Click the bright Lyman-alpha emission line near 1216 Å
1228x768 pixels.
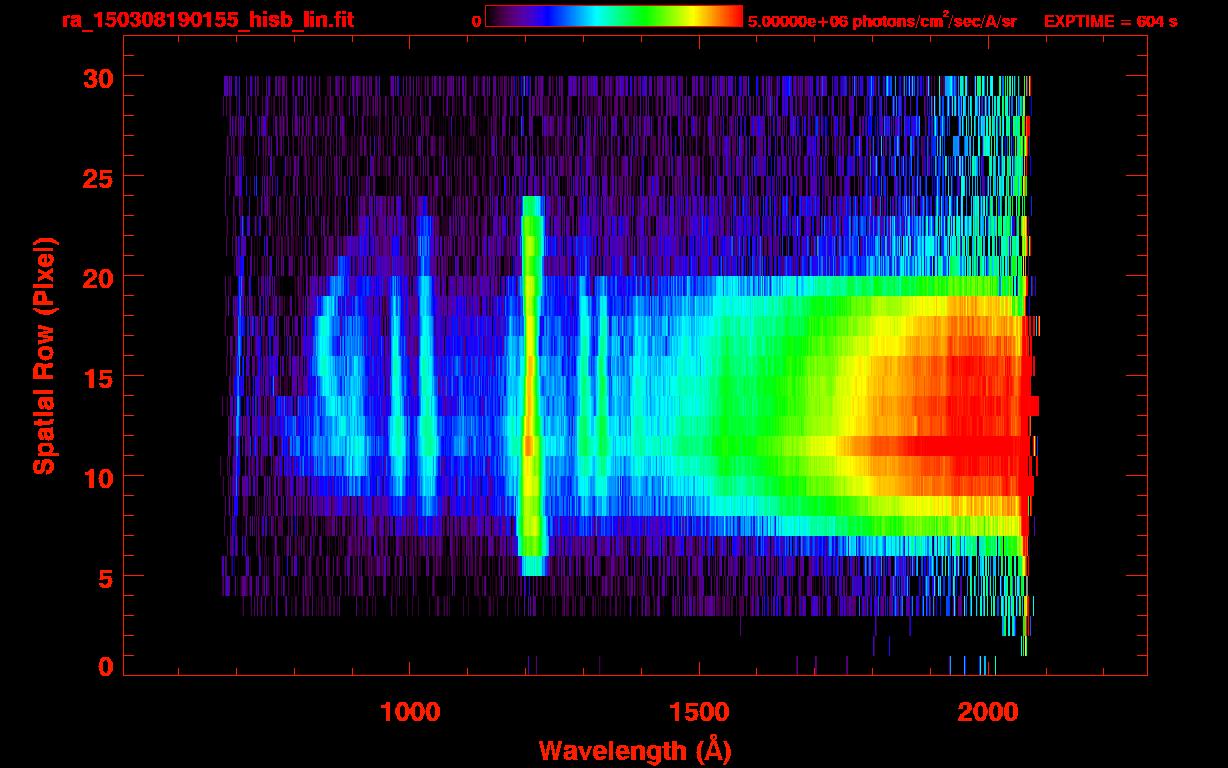532,386
